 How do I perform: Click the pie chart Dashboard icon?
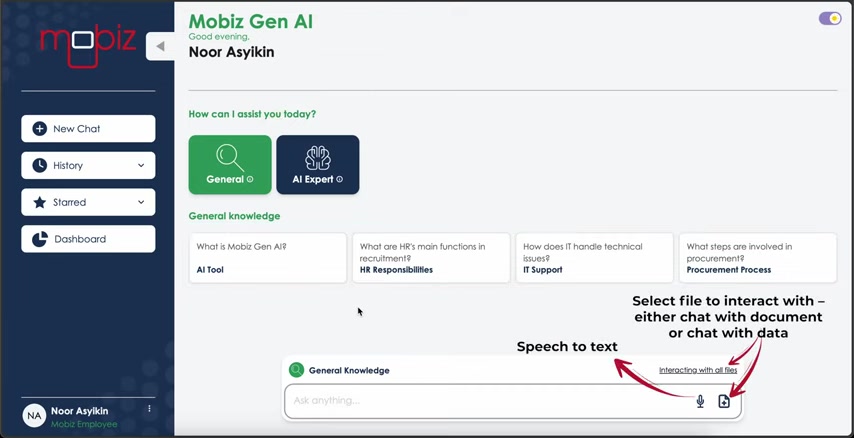(39, 239)
